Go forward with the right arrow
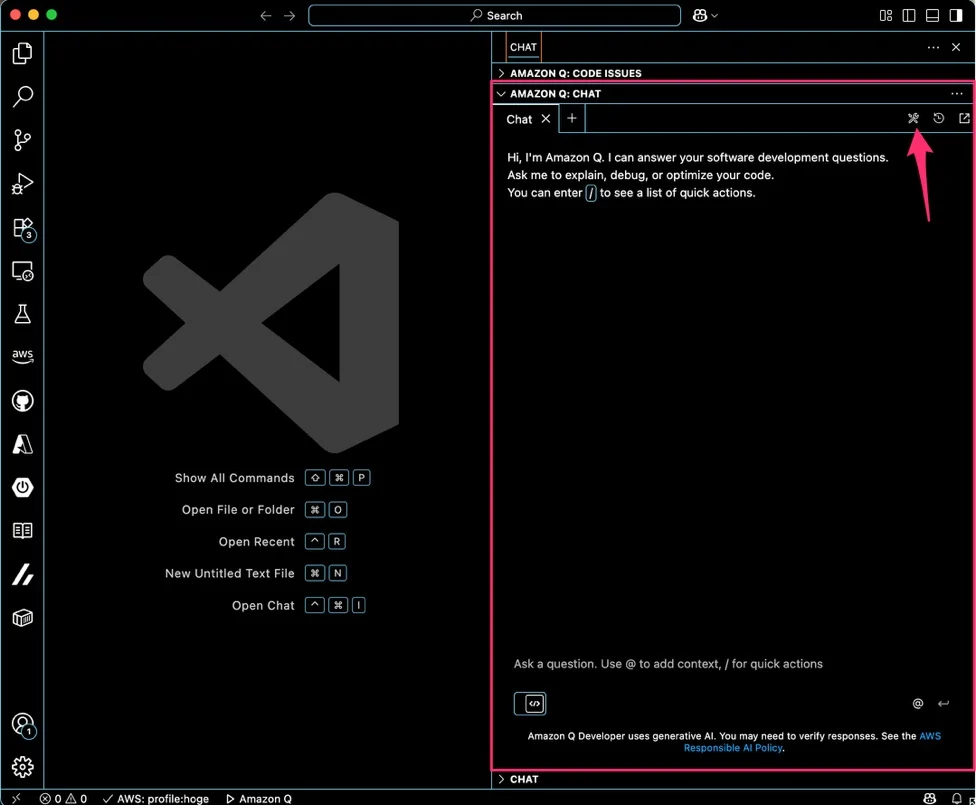Image resolution: width=976 pixels, height=805 pixels. coord(289,16)
